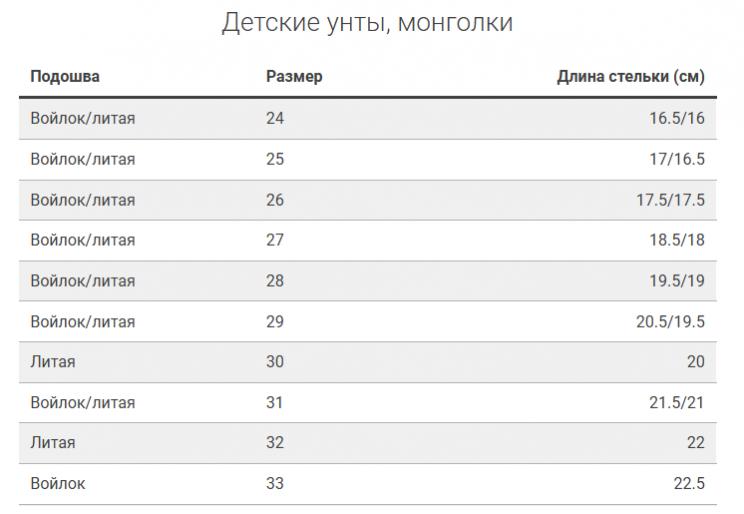Click the 17.5/17.5 insole length cell
The width and height of the screenshot is (744, 514).
click(x=670, y=200)
